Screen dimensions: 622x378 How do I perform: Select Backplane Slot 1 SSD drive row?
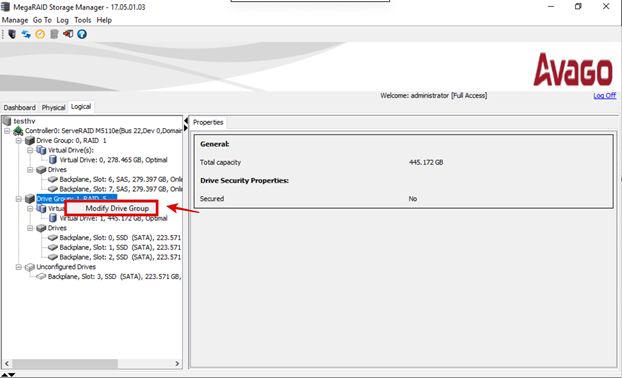point(120,248)
